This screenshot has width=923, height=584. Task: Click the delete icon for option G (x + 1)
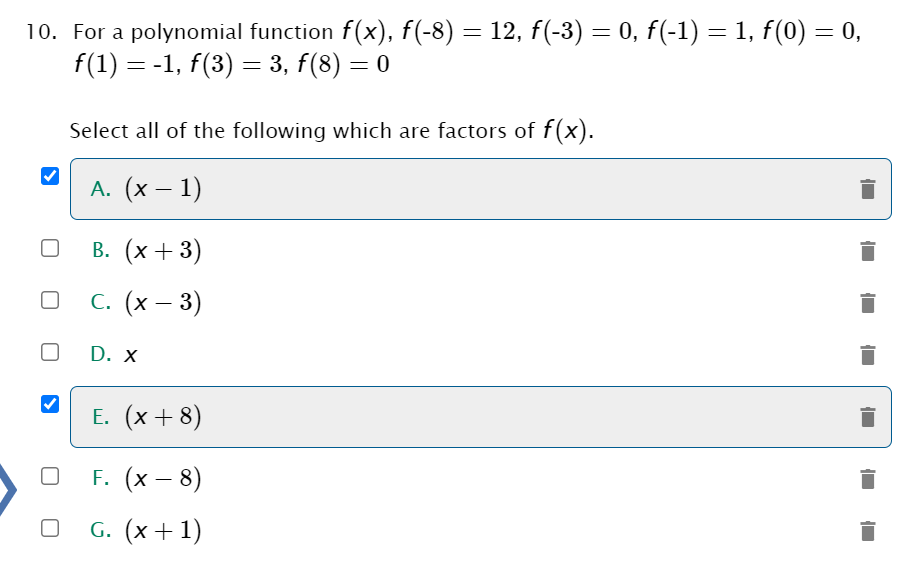868,529
